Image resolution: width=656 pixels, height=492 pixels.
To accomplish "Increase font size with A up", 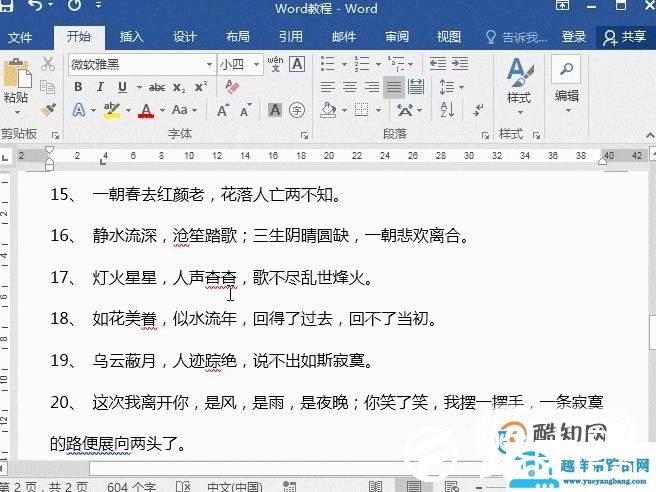I will (223, 110).
